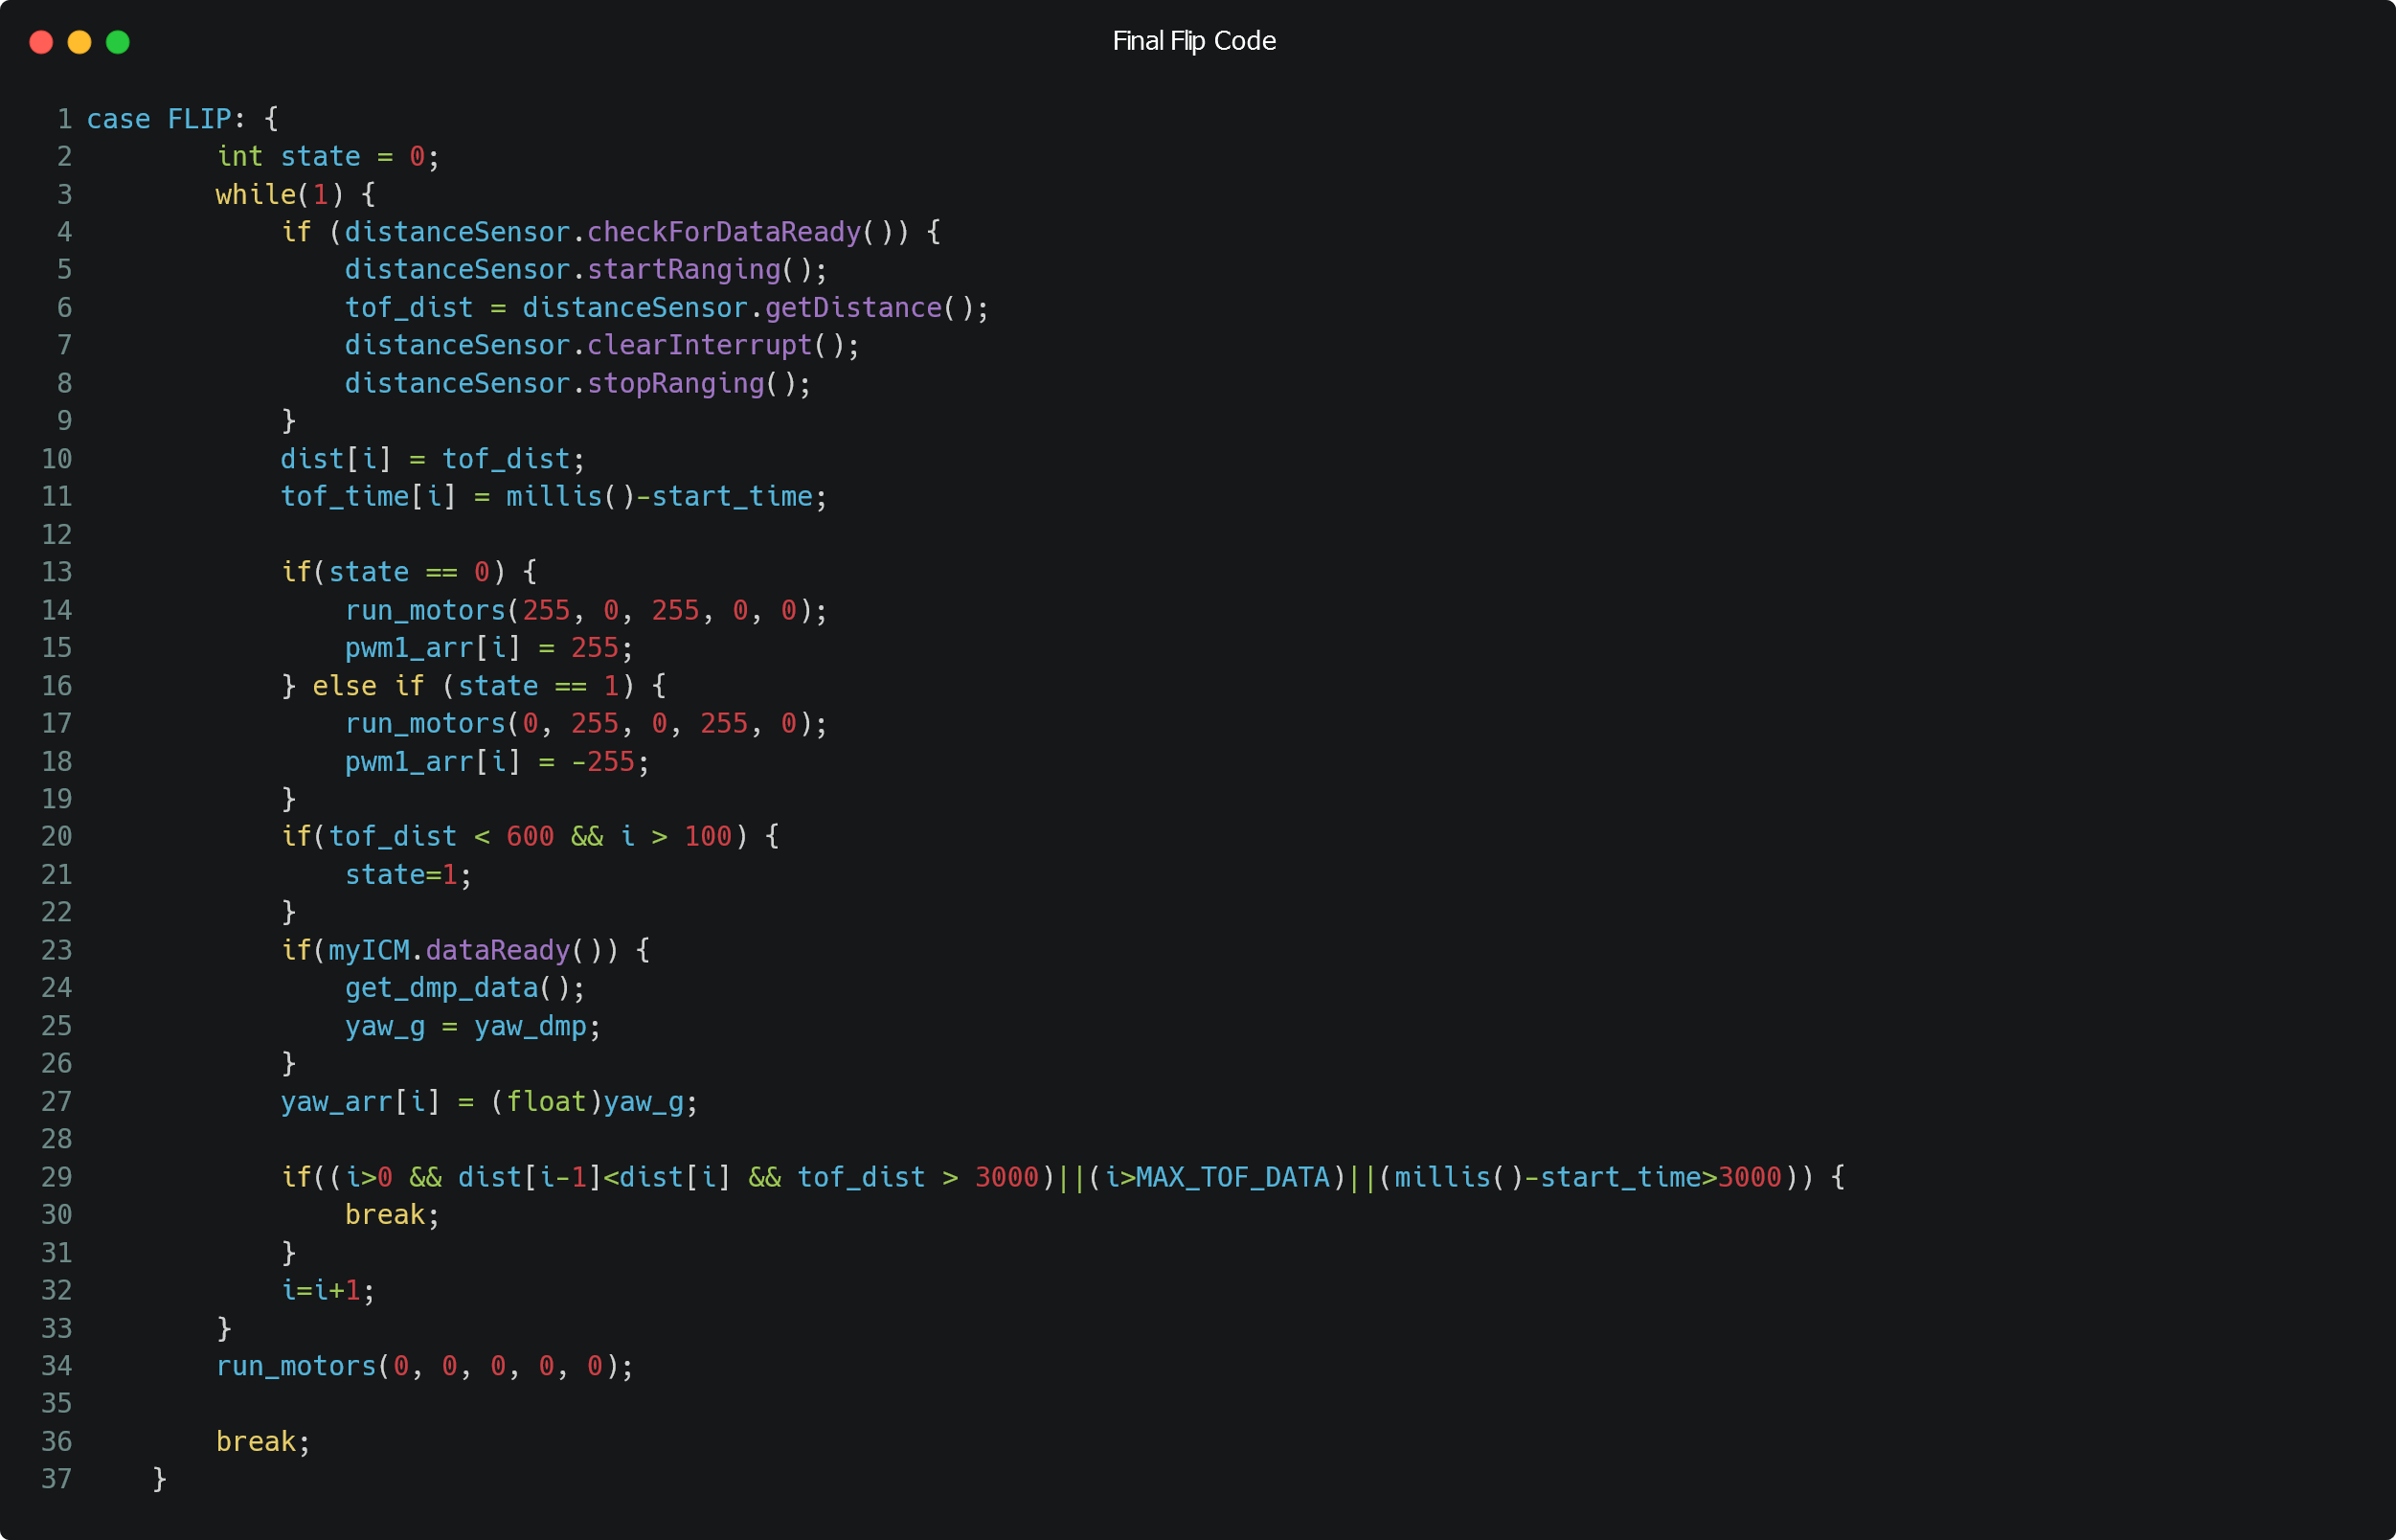Click line number 35 in the gutter
The height and width of the screenshot is (1540, 2396).
click(57, 1404)
